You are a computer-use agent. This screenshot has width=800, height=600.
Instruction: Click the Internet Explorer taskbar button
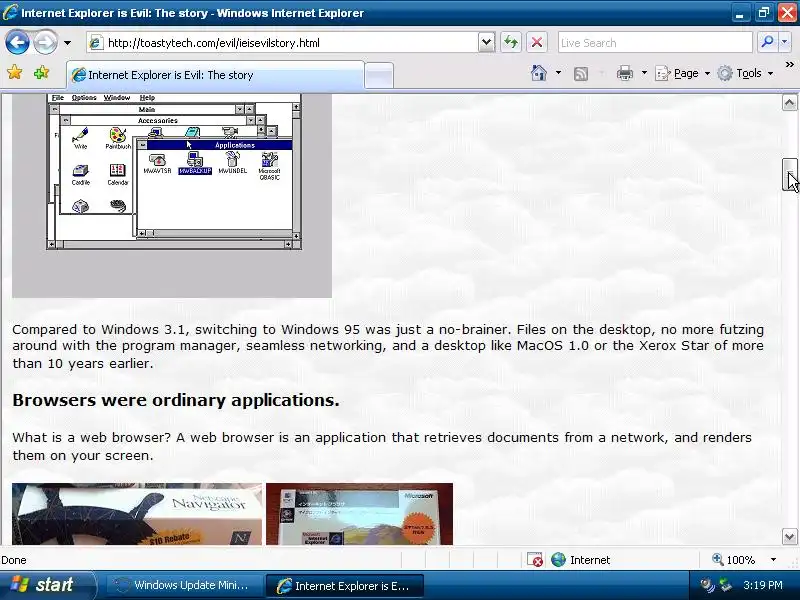[344, 586]
